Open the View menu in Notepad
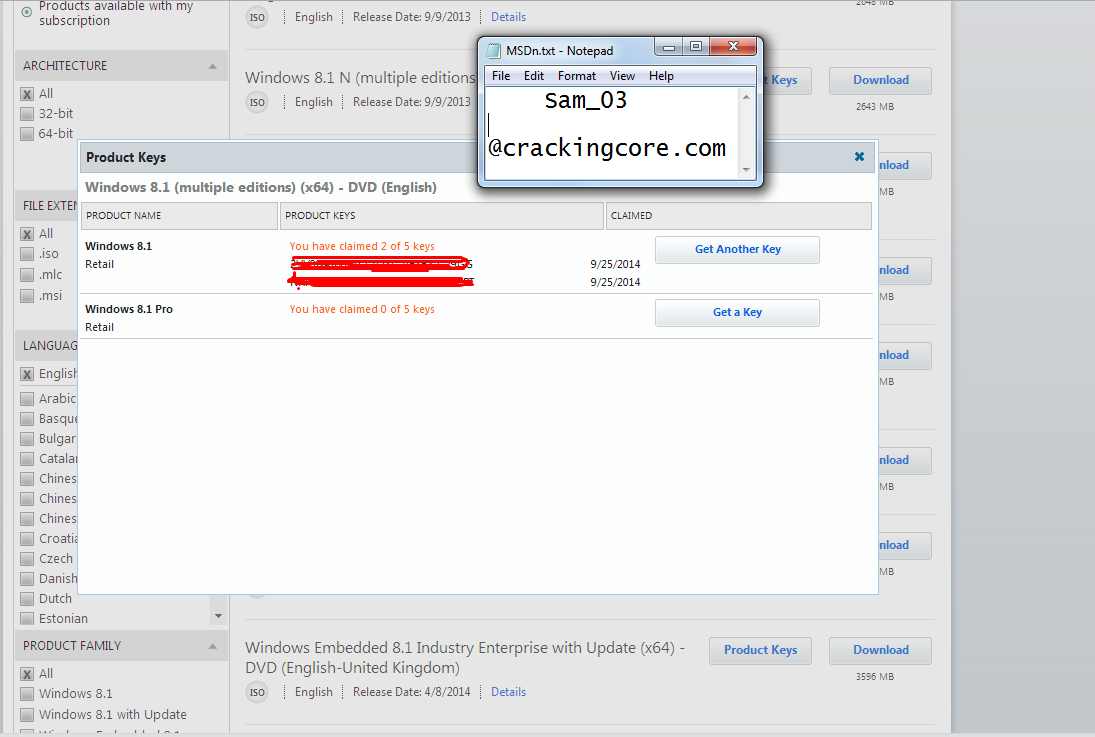This screenshot has width=1095, height=737. tap(622, 75)
